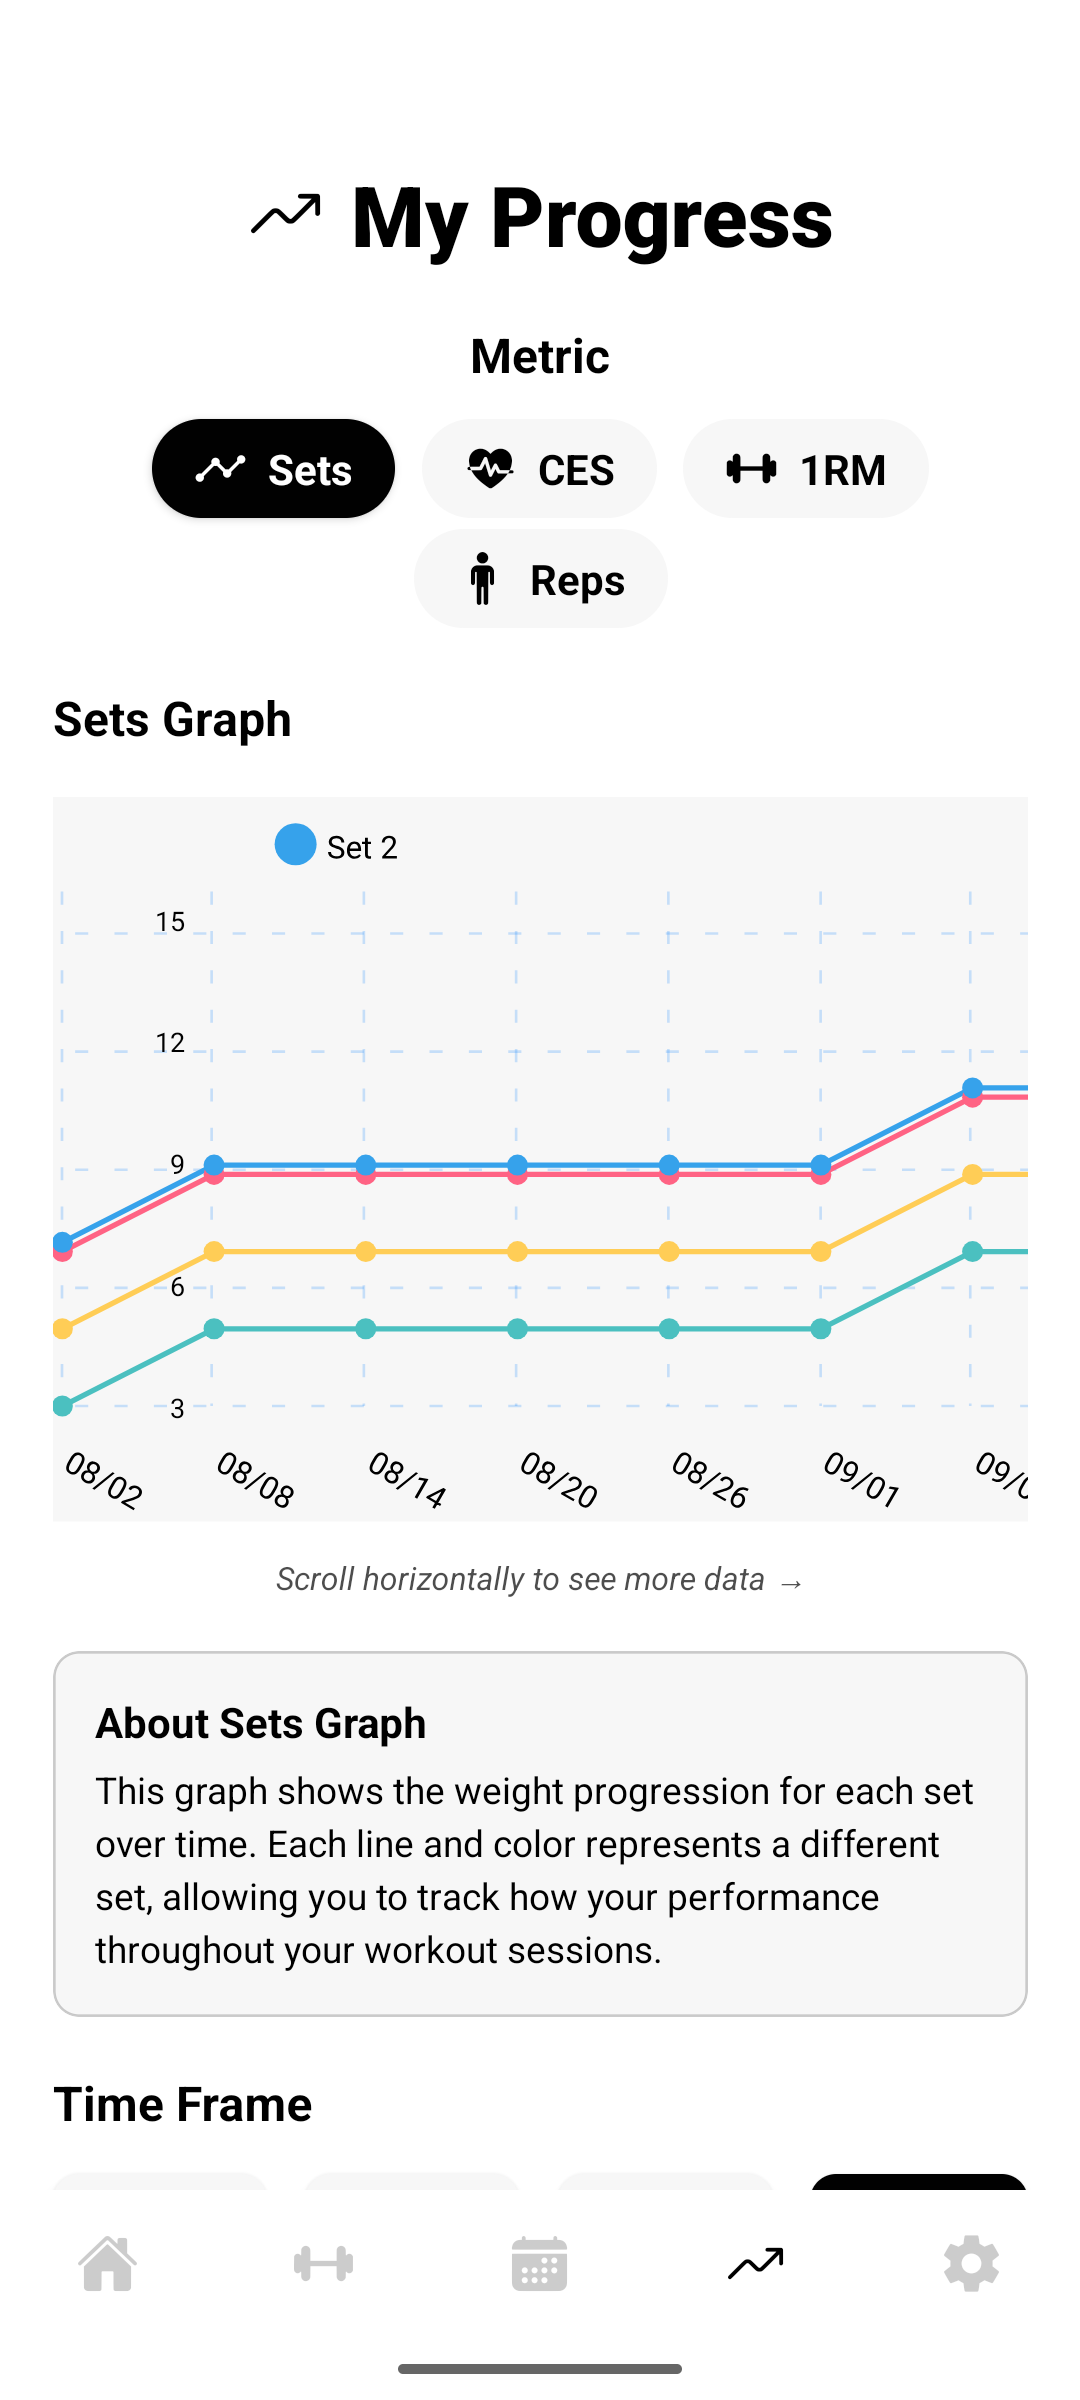Open the progress trend tab icon
Screen dimensions: 1080x2400
tap(756, 2263)
